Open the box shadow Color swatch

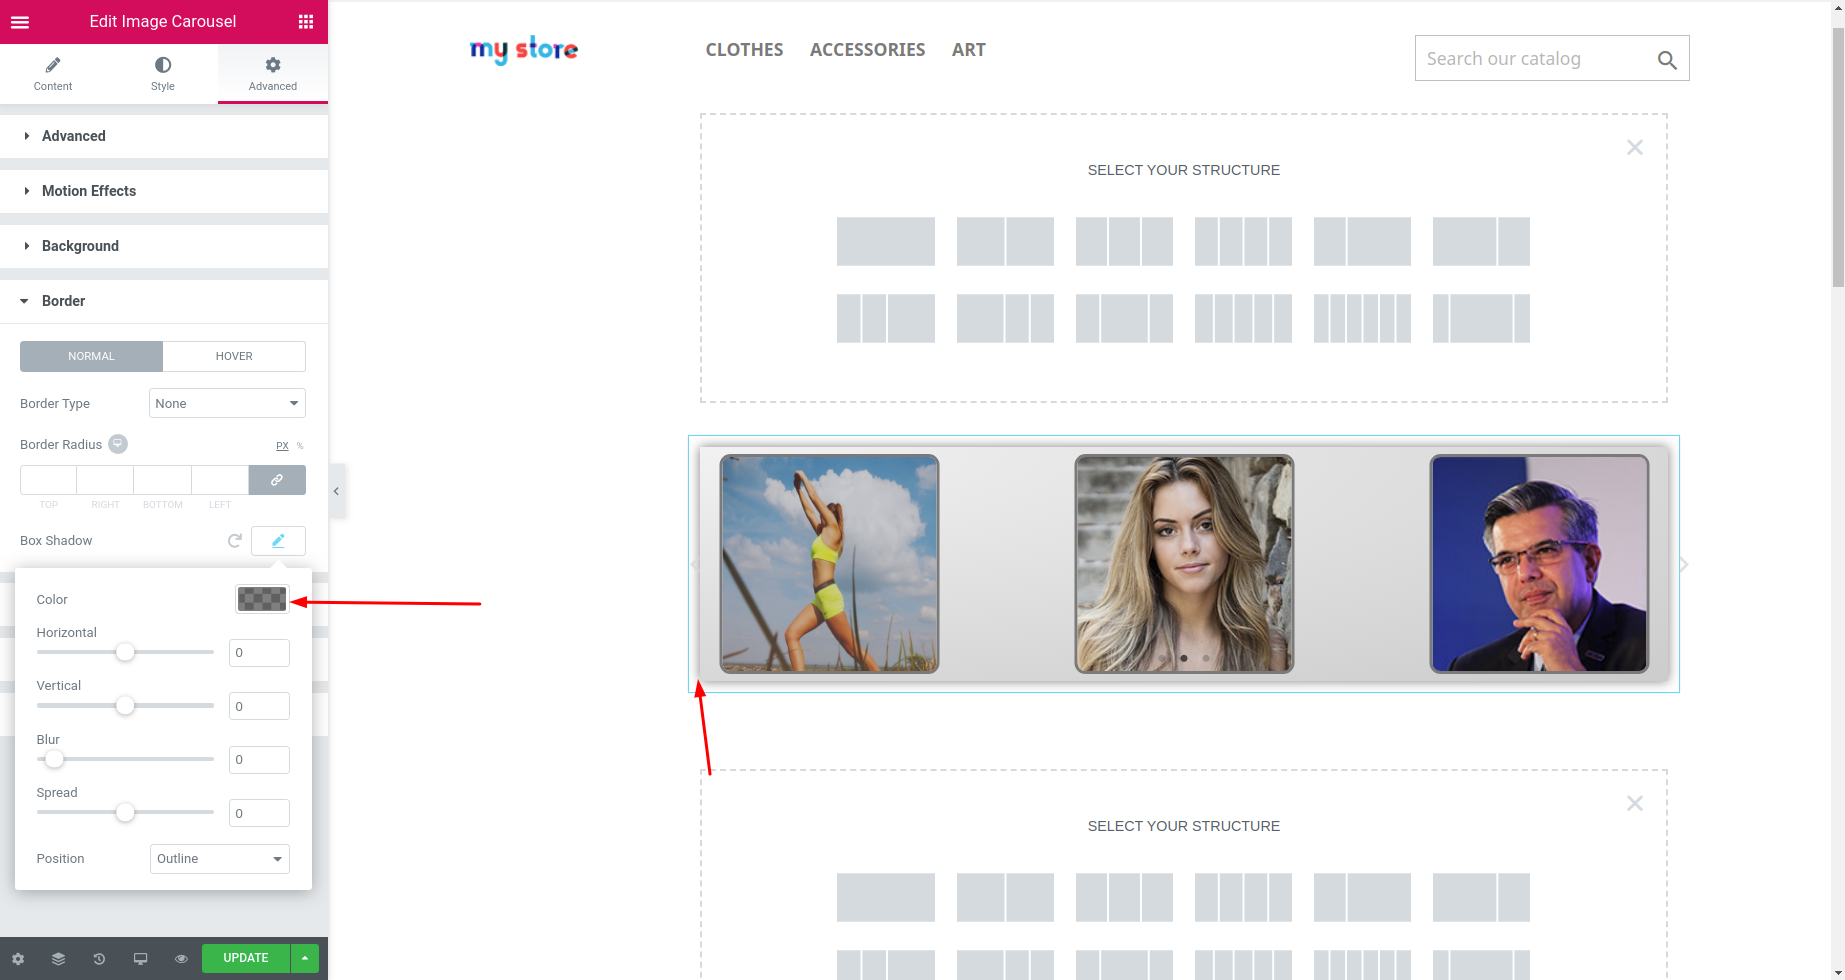(x=262, y=599)
